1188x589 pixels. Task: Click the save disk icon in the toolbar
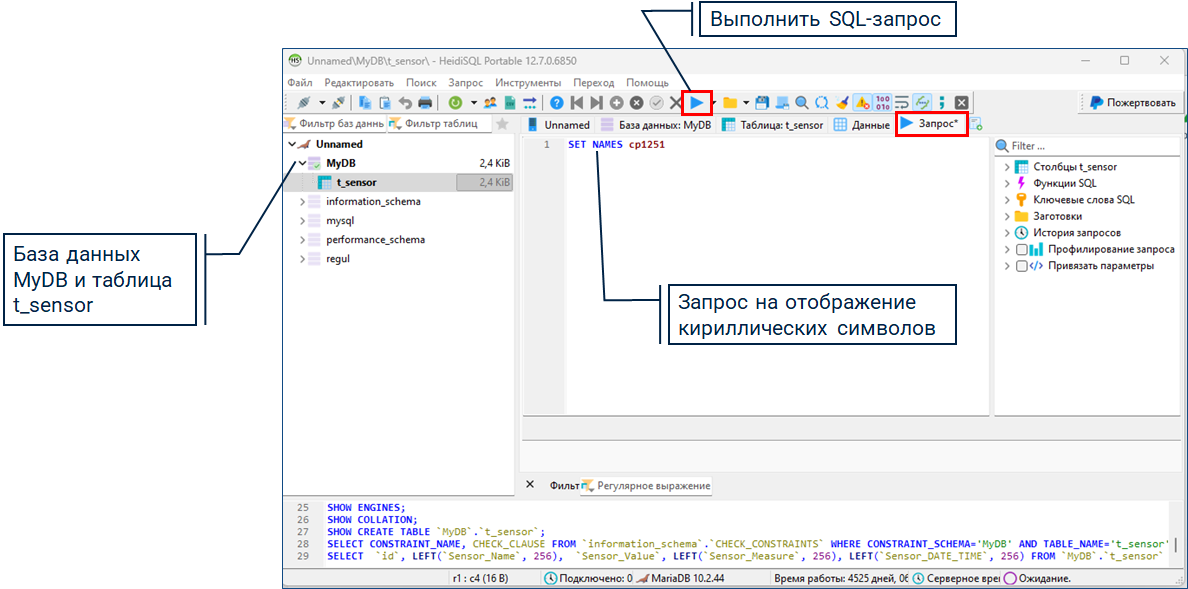click(762, 102)
